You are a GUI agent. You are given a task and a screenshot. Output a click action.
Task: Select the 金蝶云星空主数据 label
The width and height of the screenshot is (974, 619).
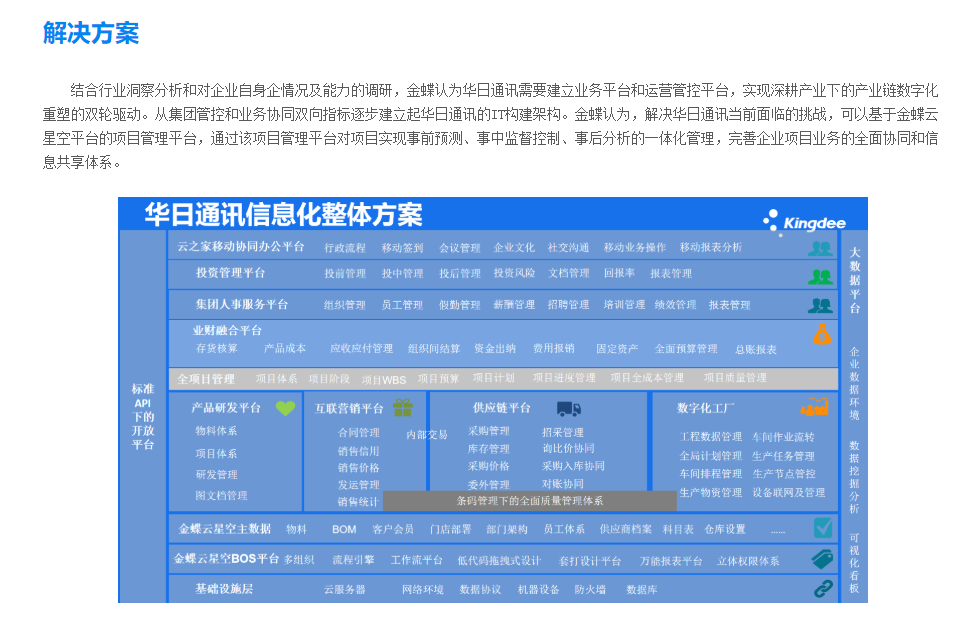(225, 529)
